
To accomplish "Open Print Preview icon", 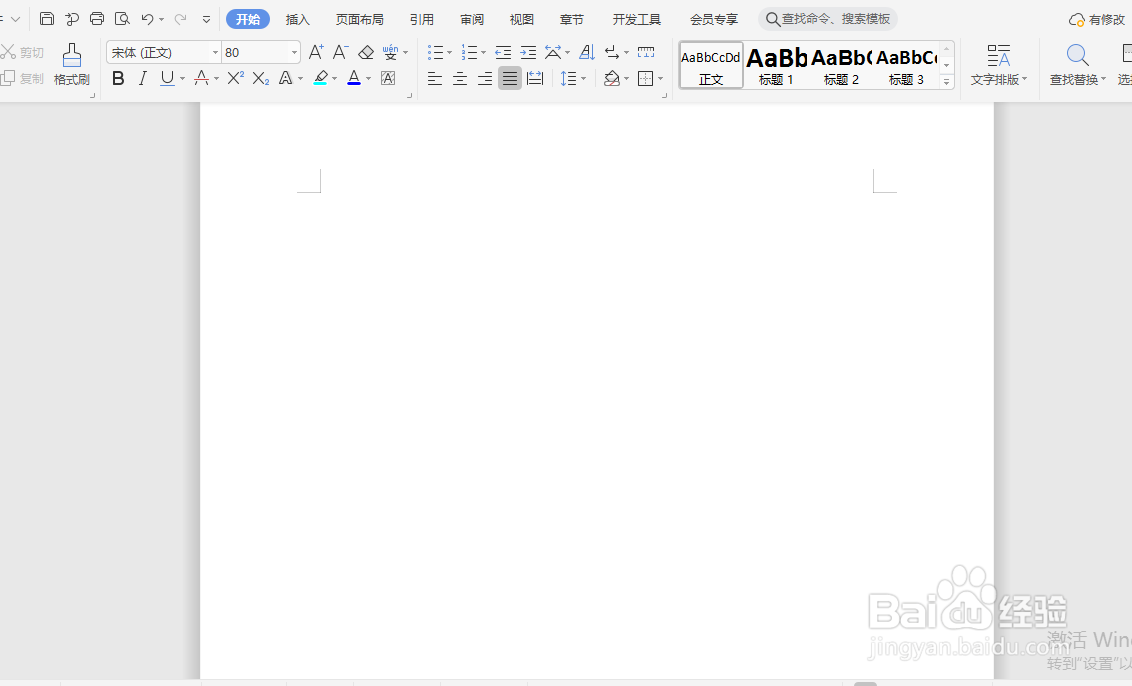I will pyautogui.click(x=122, y=19).
